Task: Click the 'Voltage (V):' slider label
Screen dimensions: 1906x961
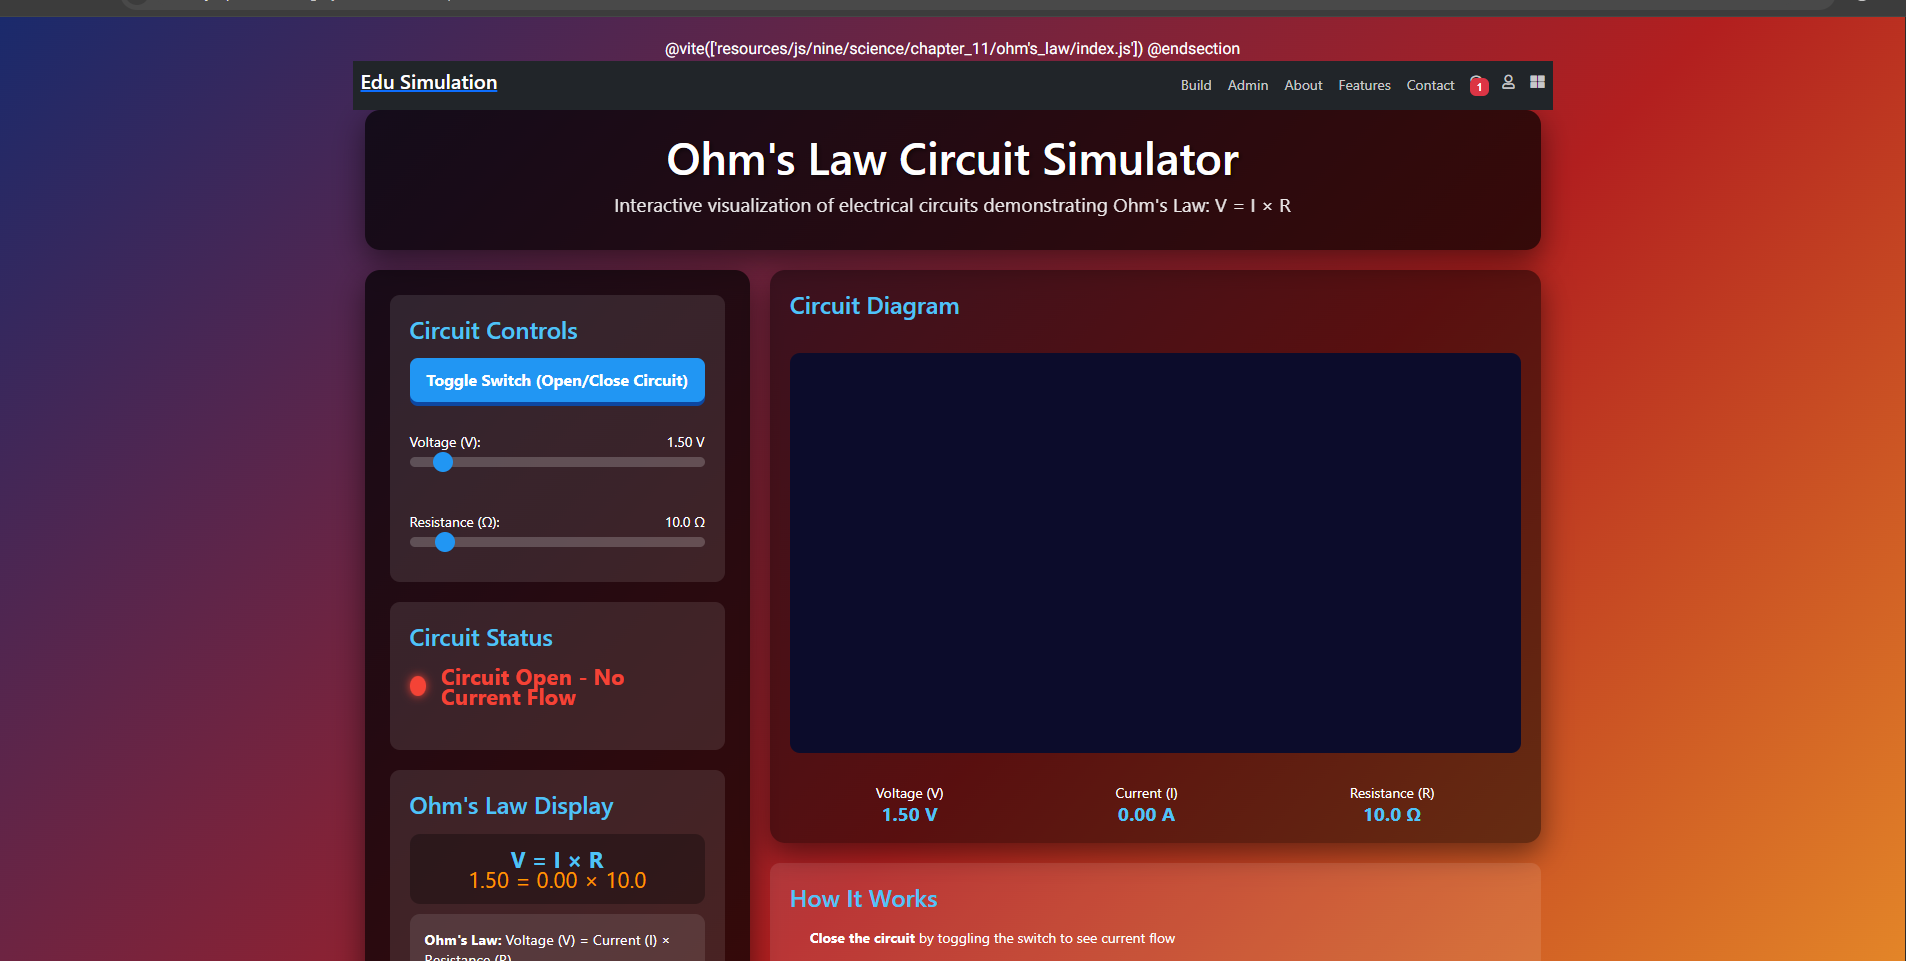Action: 445,442
